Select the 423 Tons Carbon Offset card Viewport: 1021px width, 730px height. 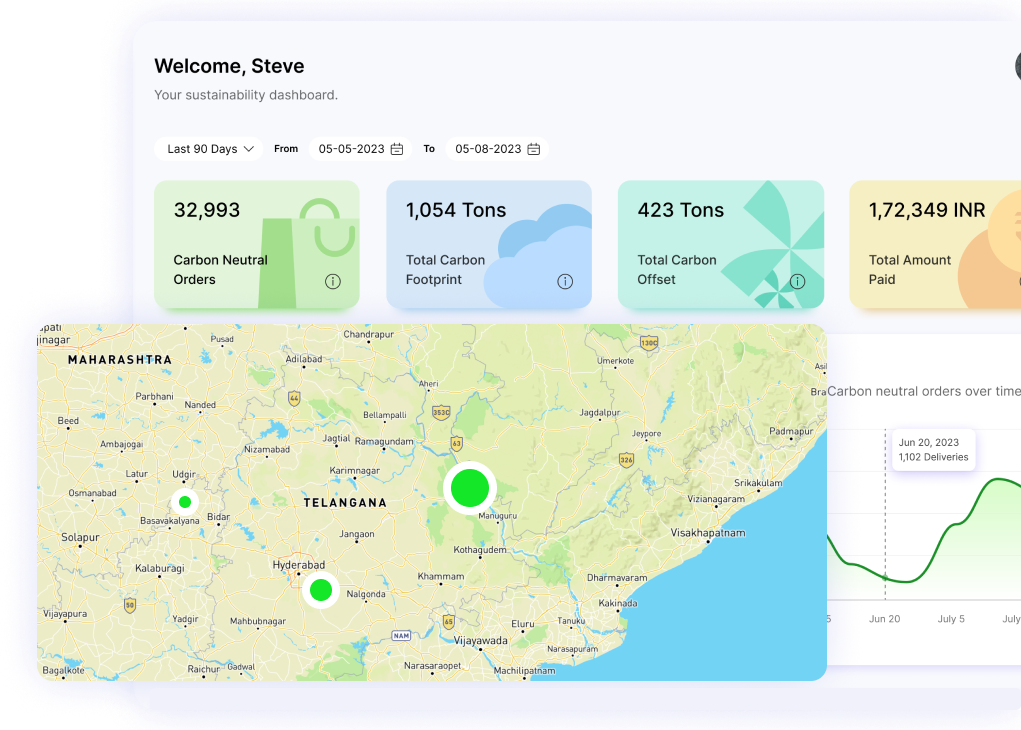tap(720, 245)
